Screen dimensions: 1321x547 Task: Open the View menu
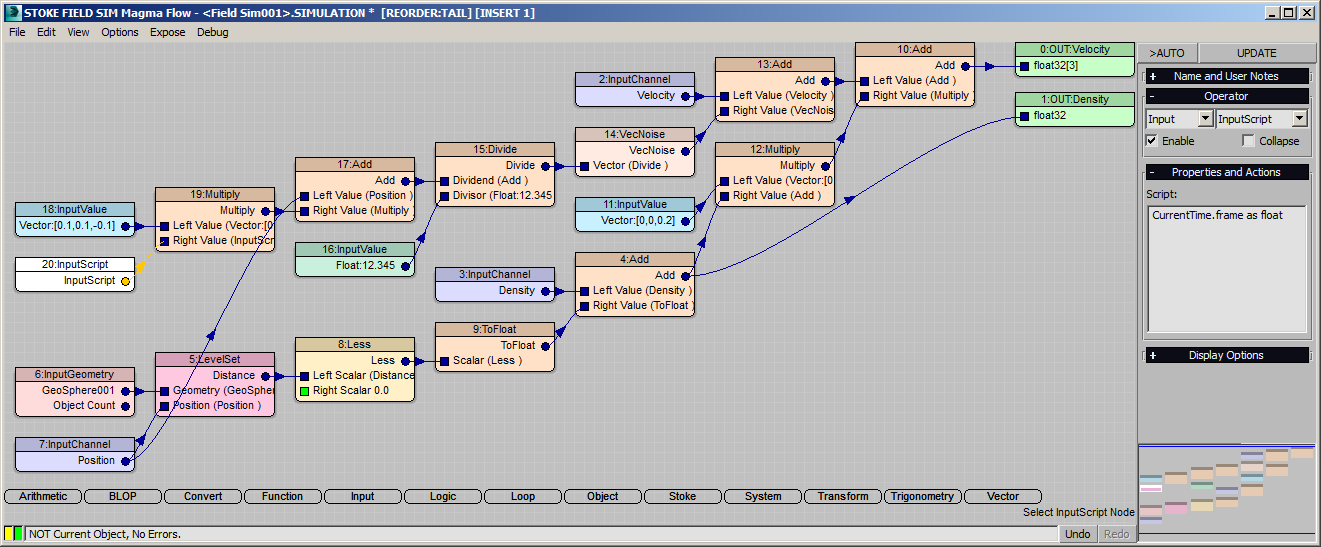(x=78, y=32)
